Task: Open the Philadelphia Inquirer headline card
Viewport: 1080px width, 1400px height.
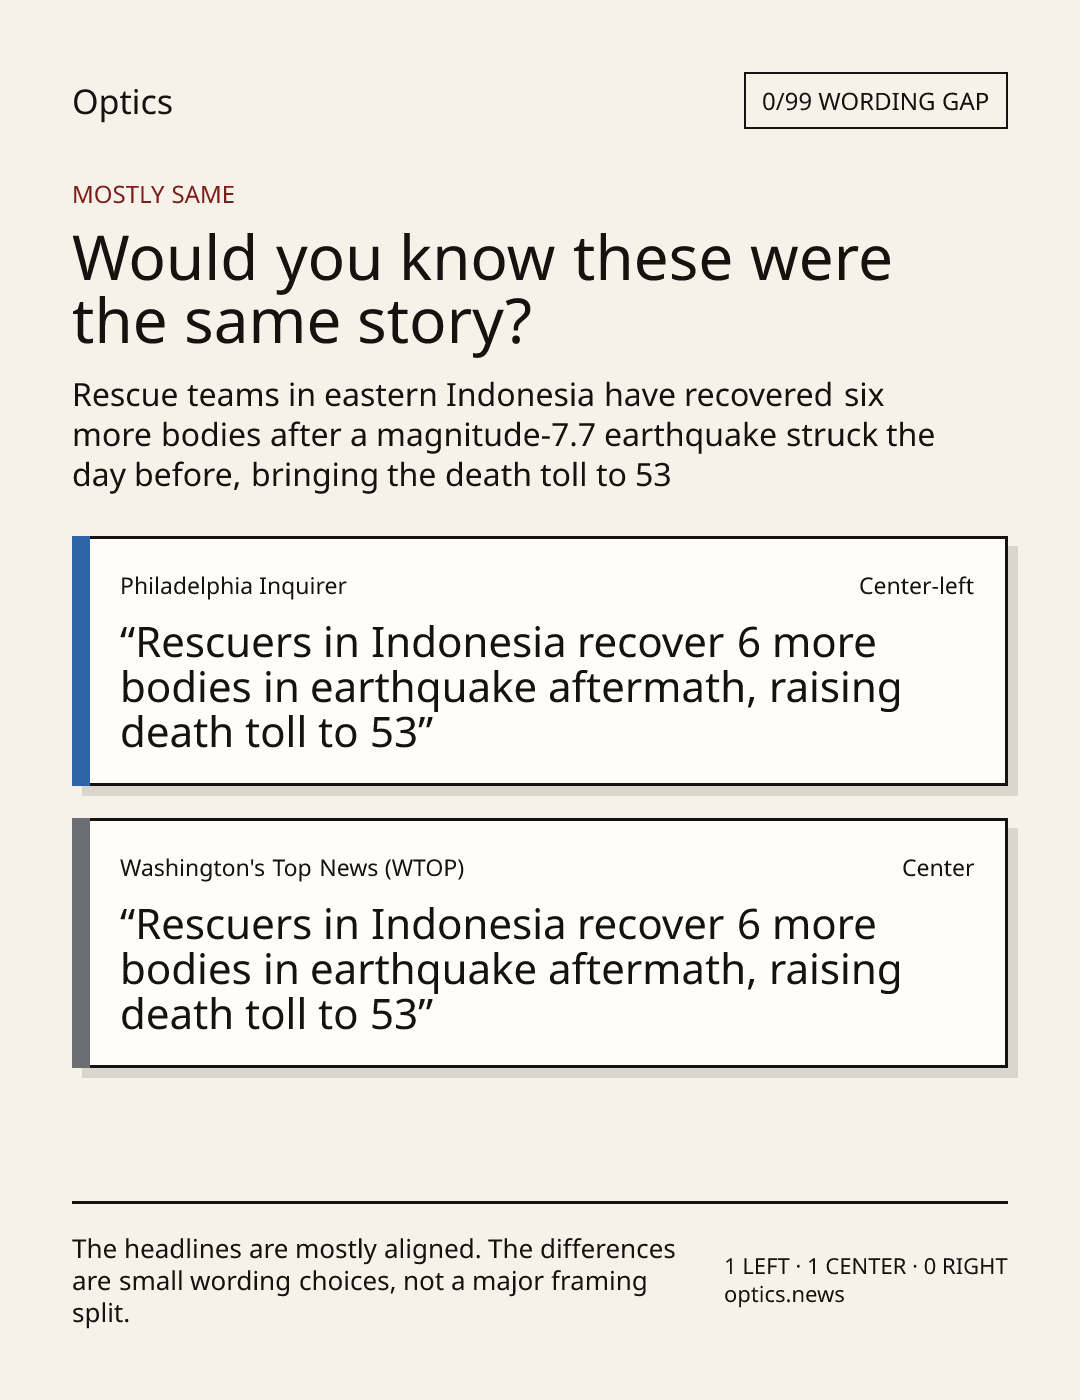Action: pos(540,661)
